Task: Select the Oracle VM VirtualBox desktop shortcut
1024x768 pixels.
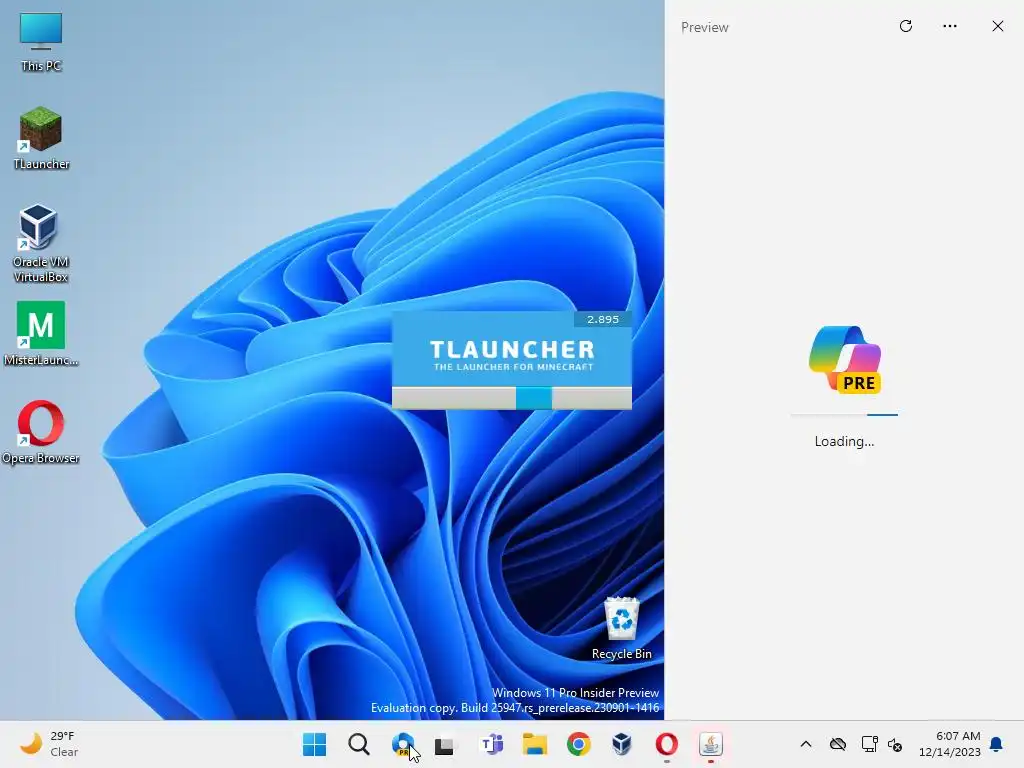Action: [40, 243]
